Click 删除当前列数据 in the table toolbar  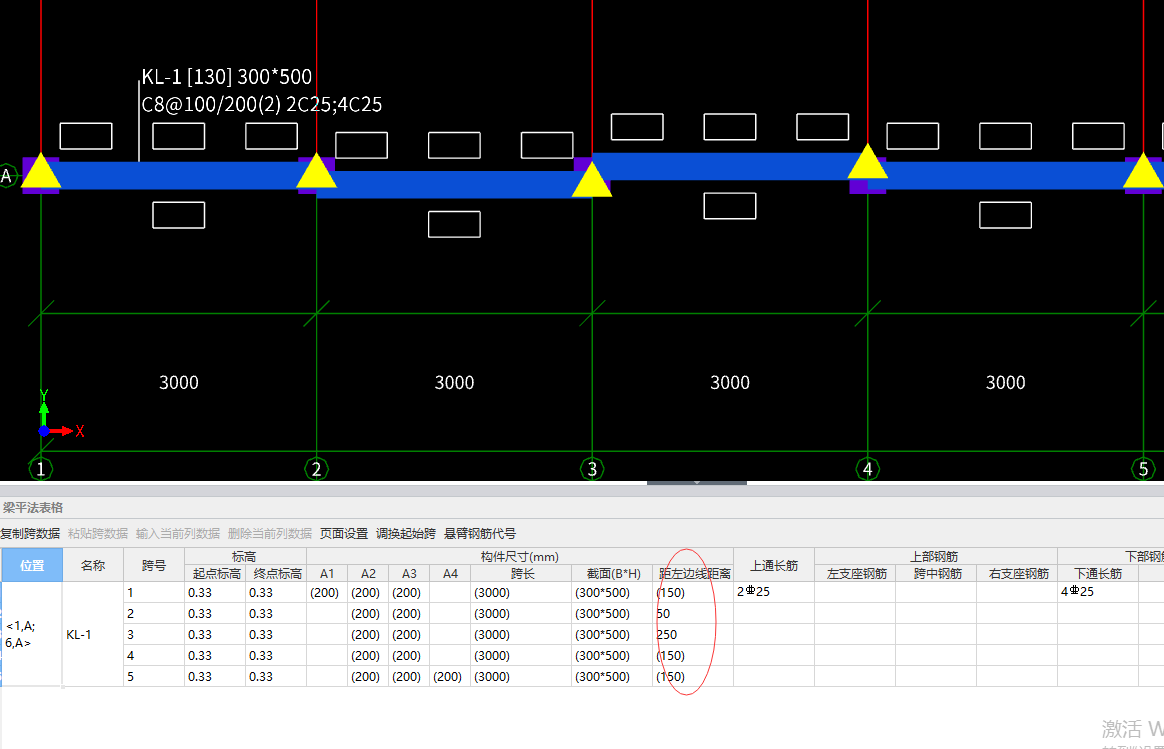[269, 534]
